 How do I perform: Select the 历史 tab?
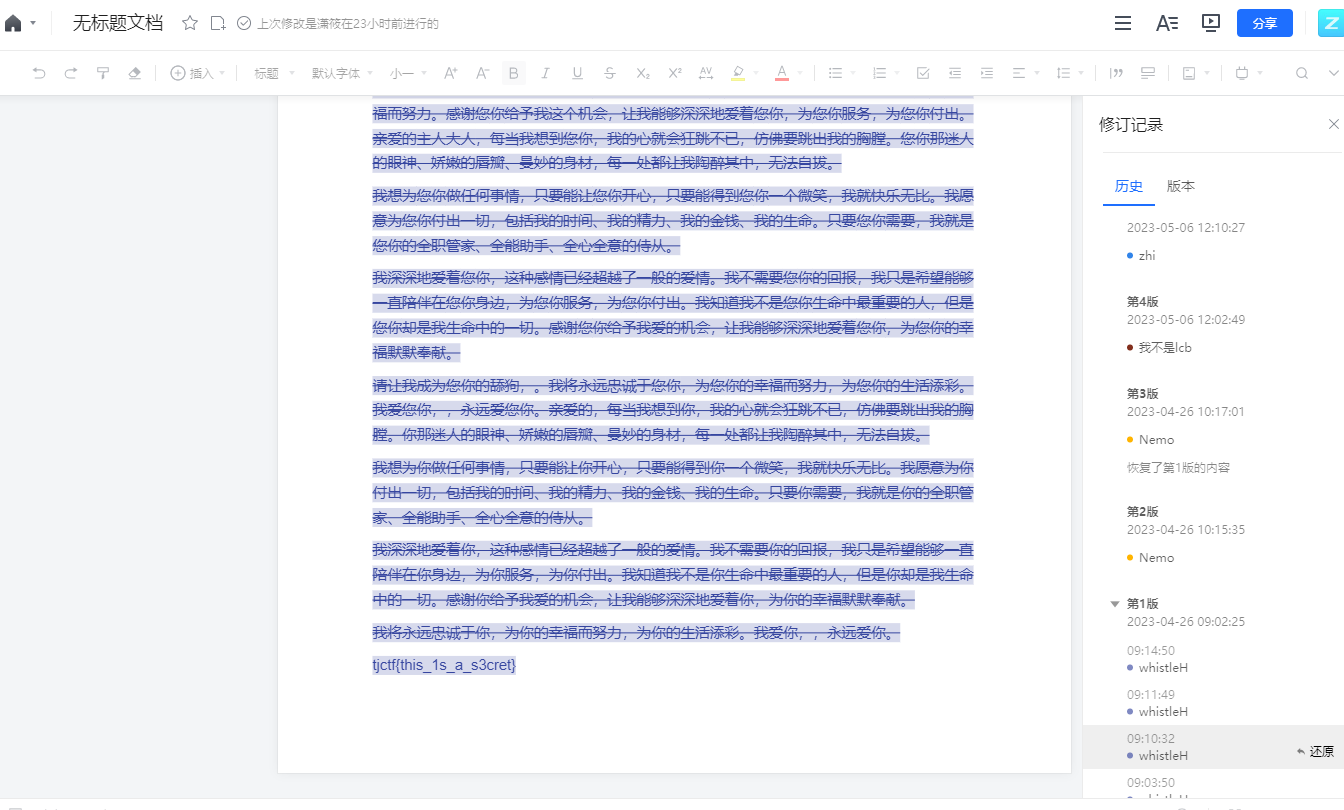tap(1129, 186)
